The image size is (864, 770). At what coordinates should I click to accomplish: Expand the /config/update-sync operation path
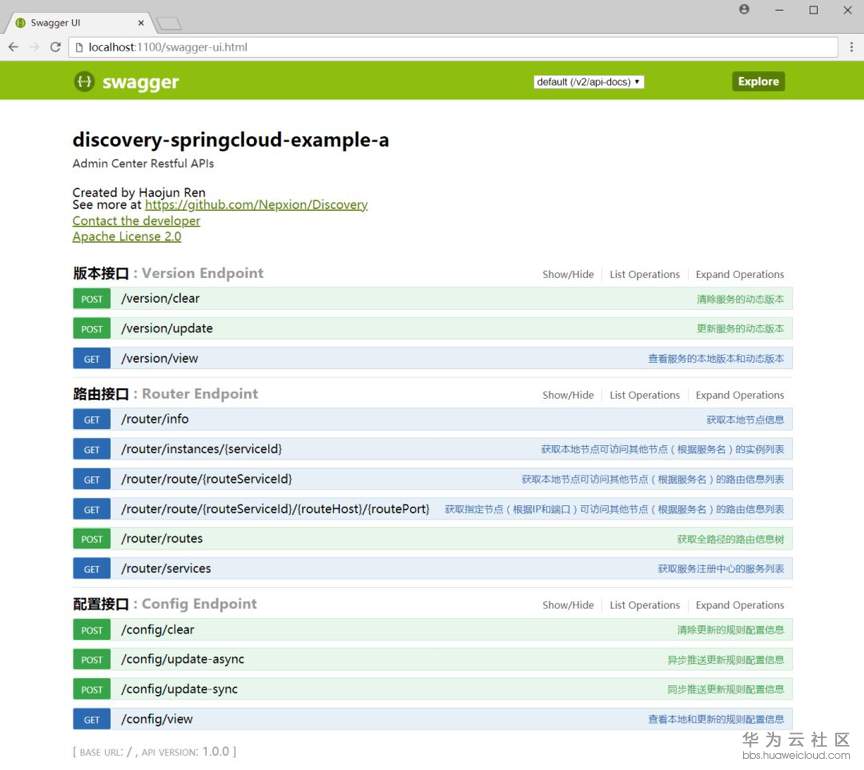pyautogui.click(x=179, y=690)
